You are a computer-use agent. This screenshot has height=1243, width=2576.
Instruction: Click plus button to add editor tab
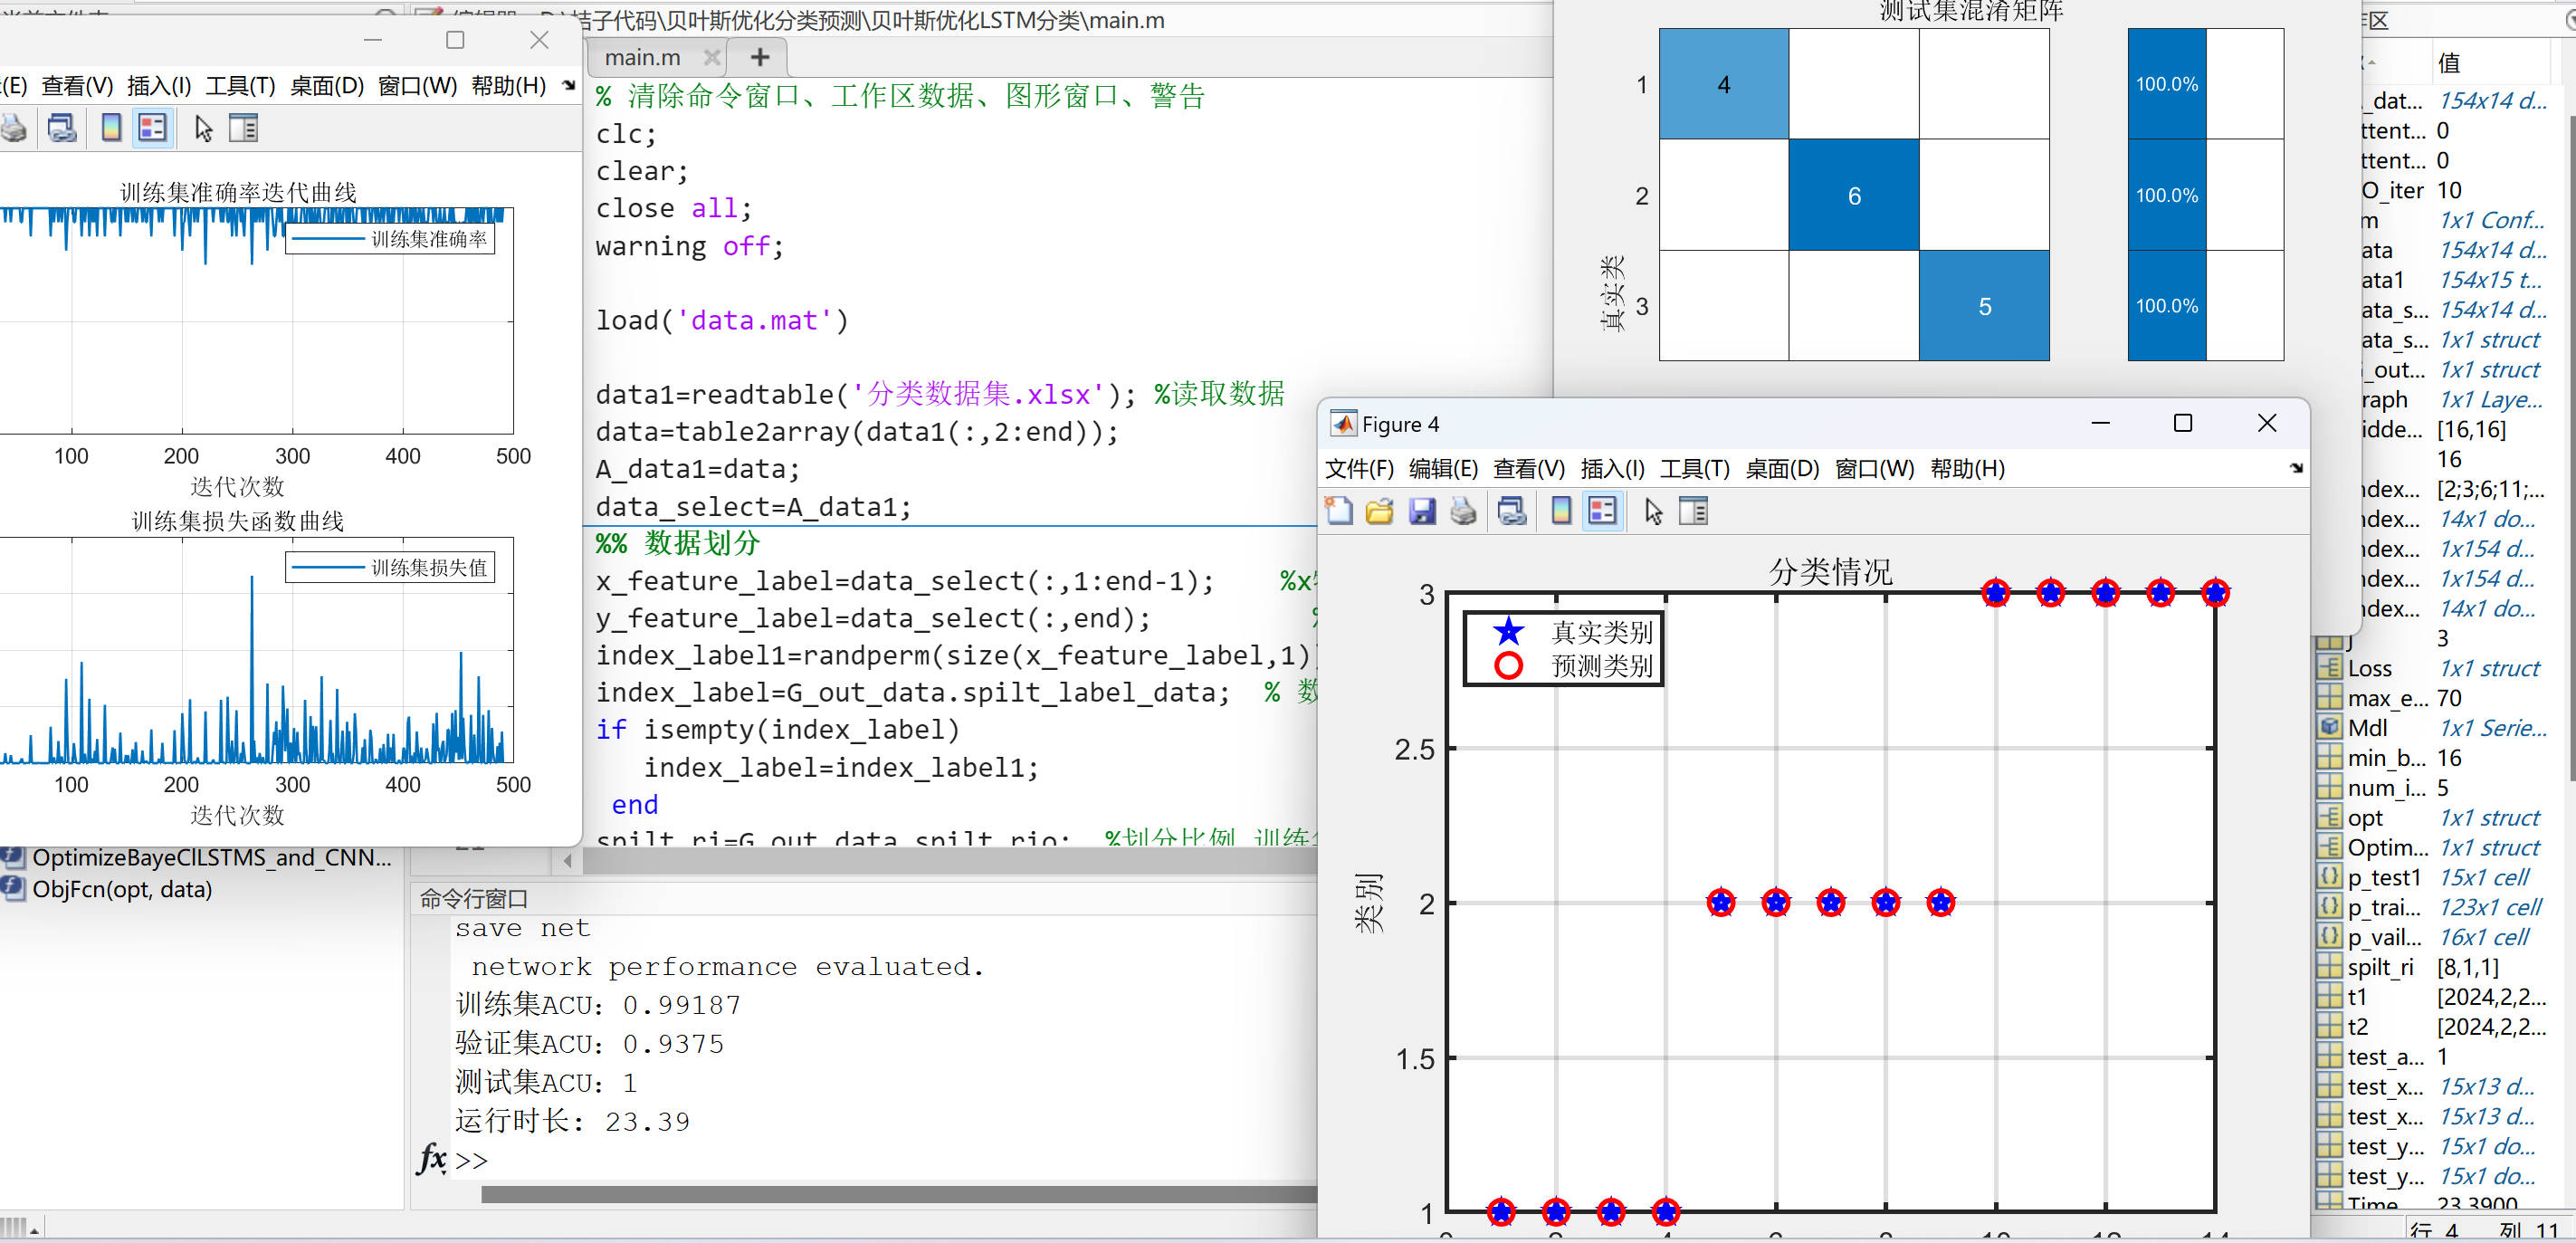pos(759,57)
